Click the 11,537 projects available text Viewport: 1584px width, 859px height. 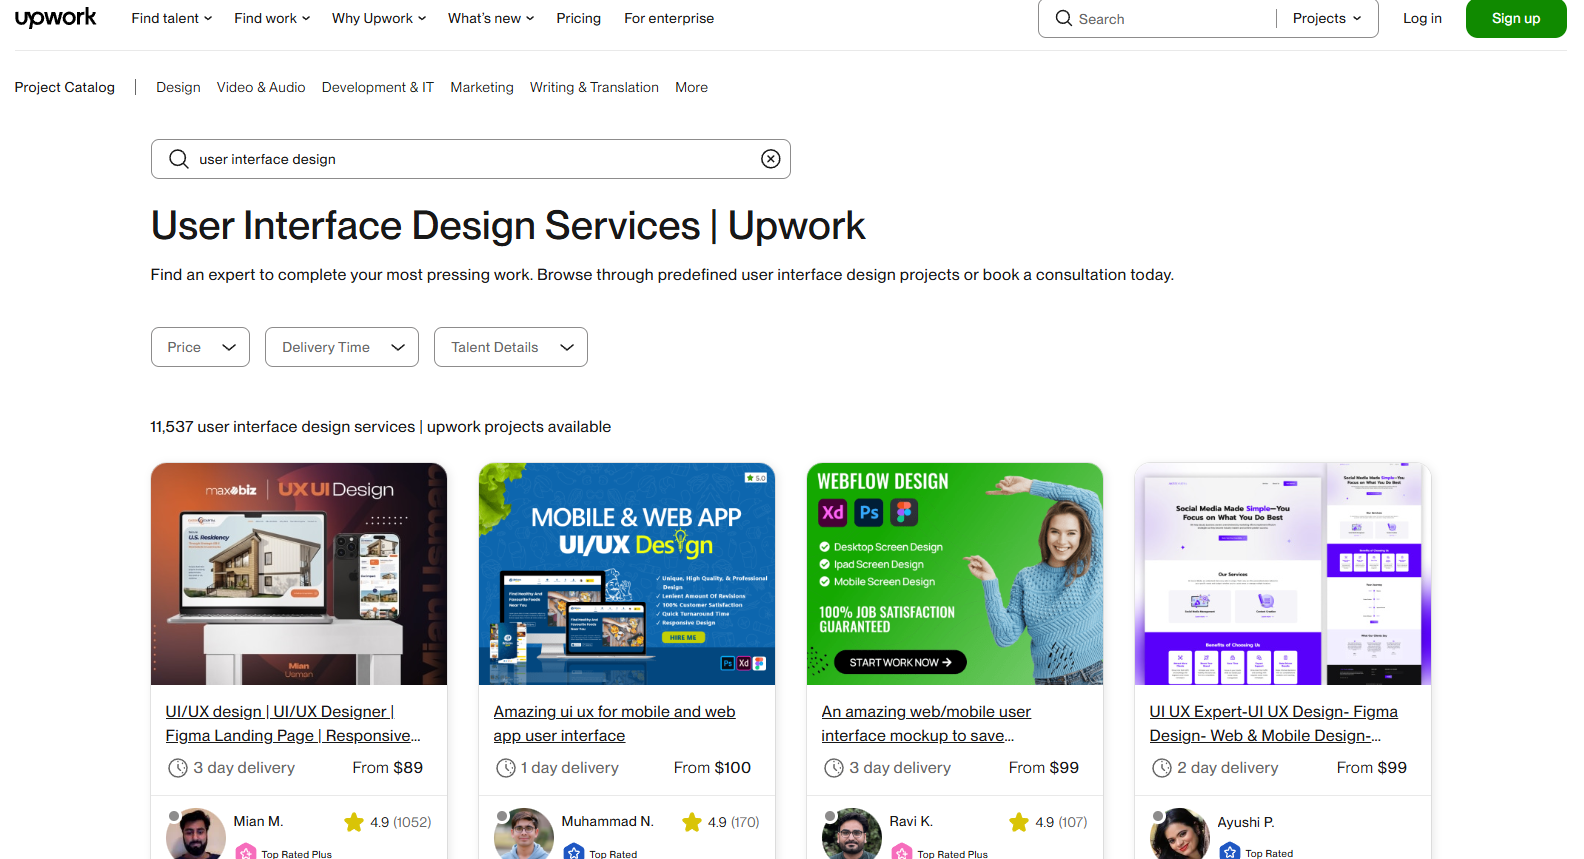(381, 427)
